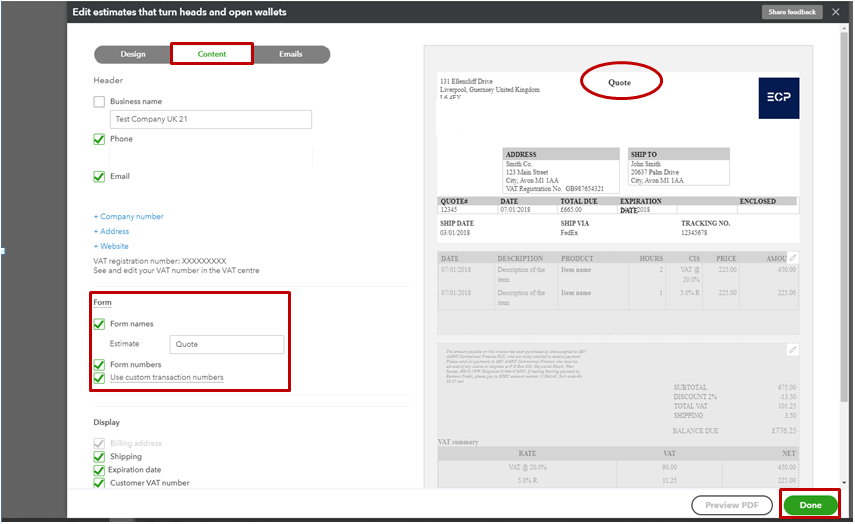Select the Content tab
855x524 pixels.
[x=212, y=54]
